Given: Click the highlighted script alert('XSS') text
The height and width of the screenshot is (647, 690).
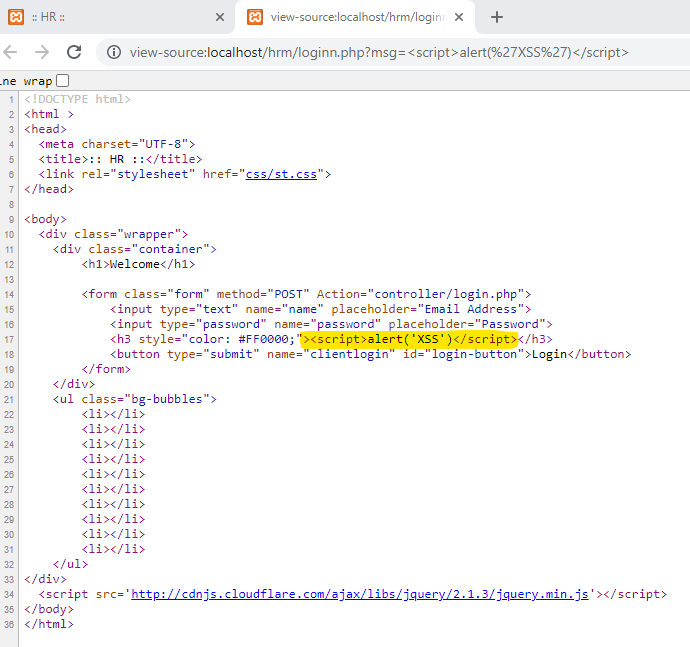Looking at the screenshot, I should tap(409, 339).
